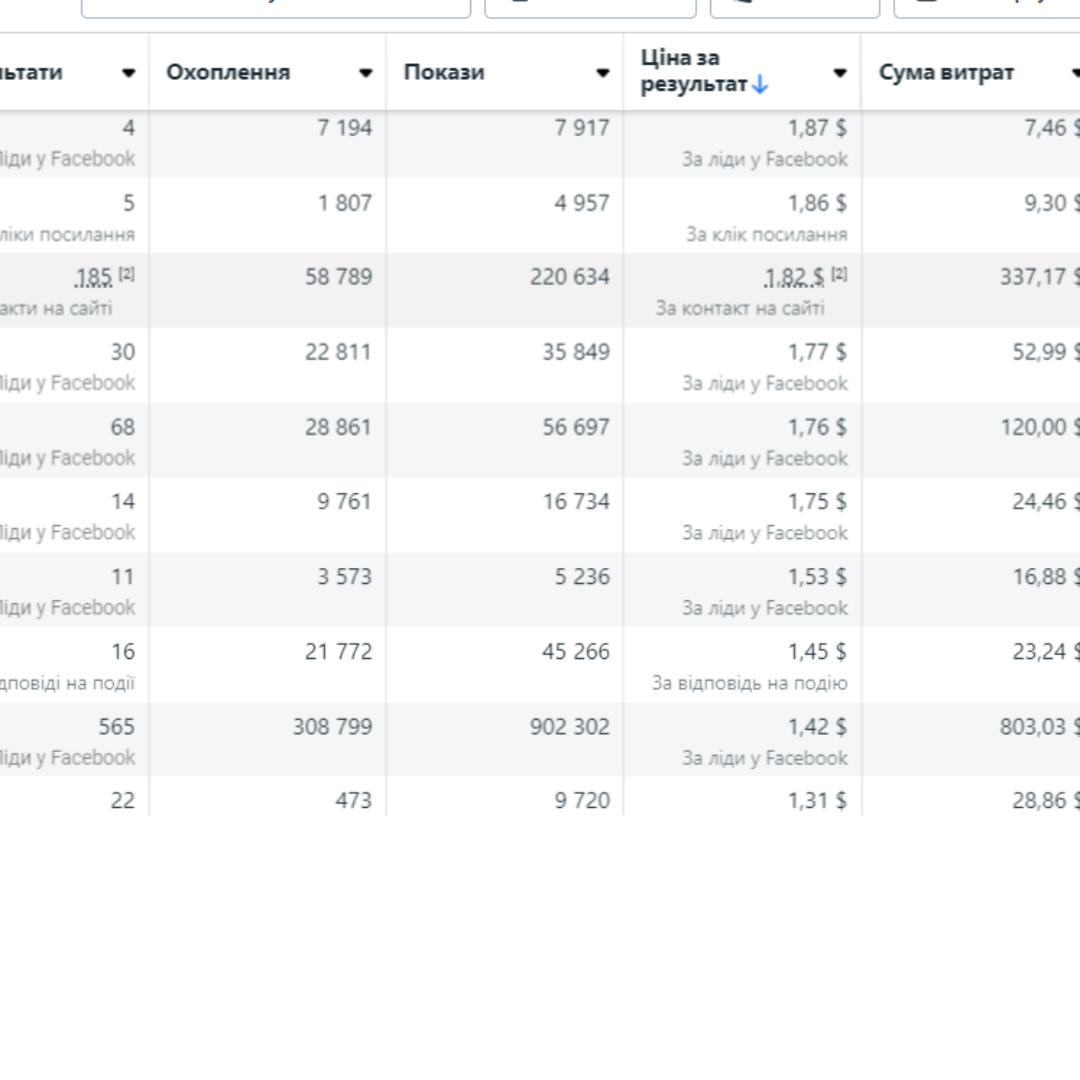Click the reach value 22 811

point(338,352)
